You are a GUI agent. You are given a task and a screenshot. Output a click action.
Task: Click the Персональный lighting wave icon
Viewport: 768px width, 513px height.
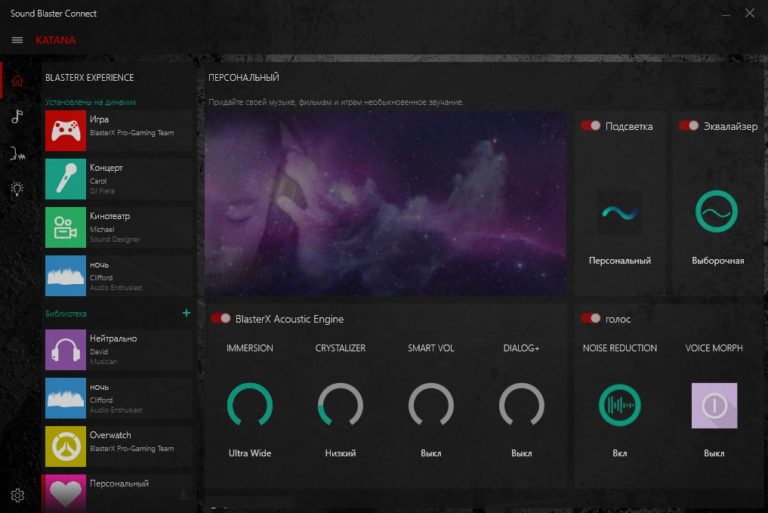[620, 212]
